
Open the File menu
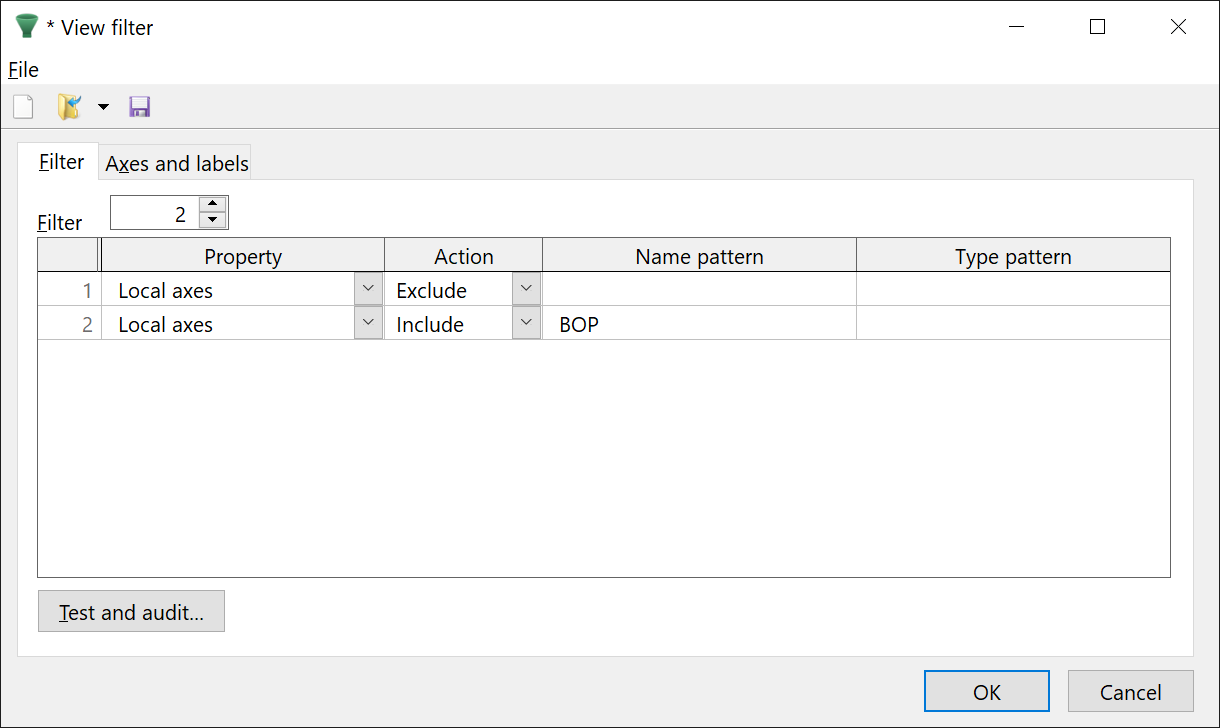tap(23, 70)
